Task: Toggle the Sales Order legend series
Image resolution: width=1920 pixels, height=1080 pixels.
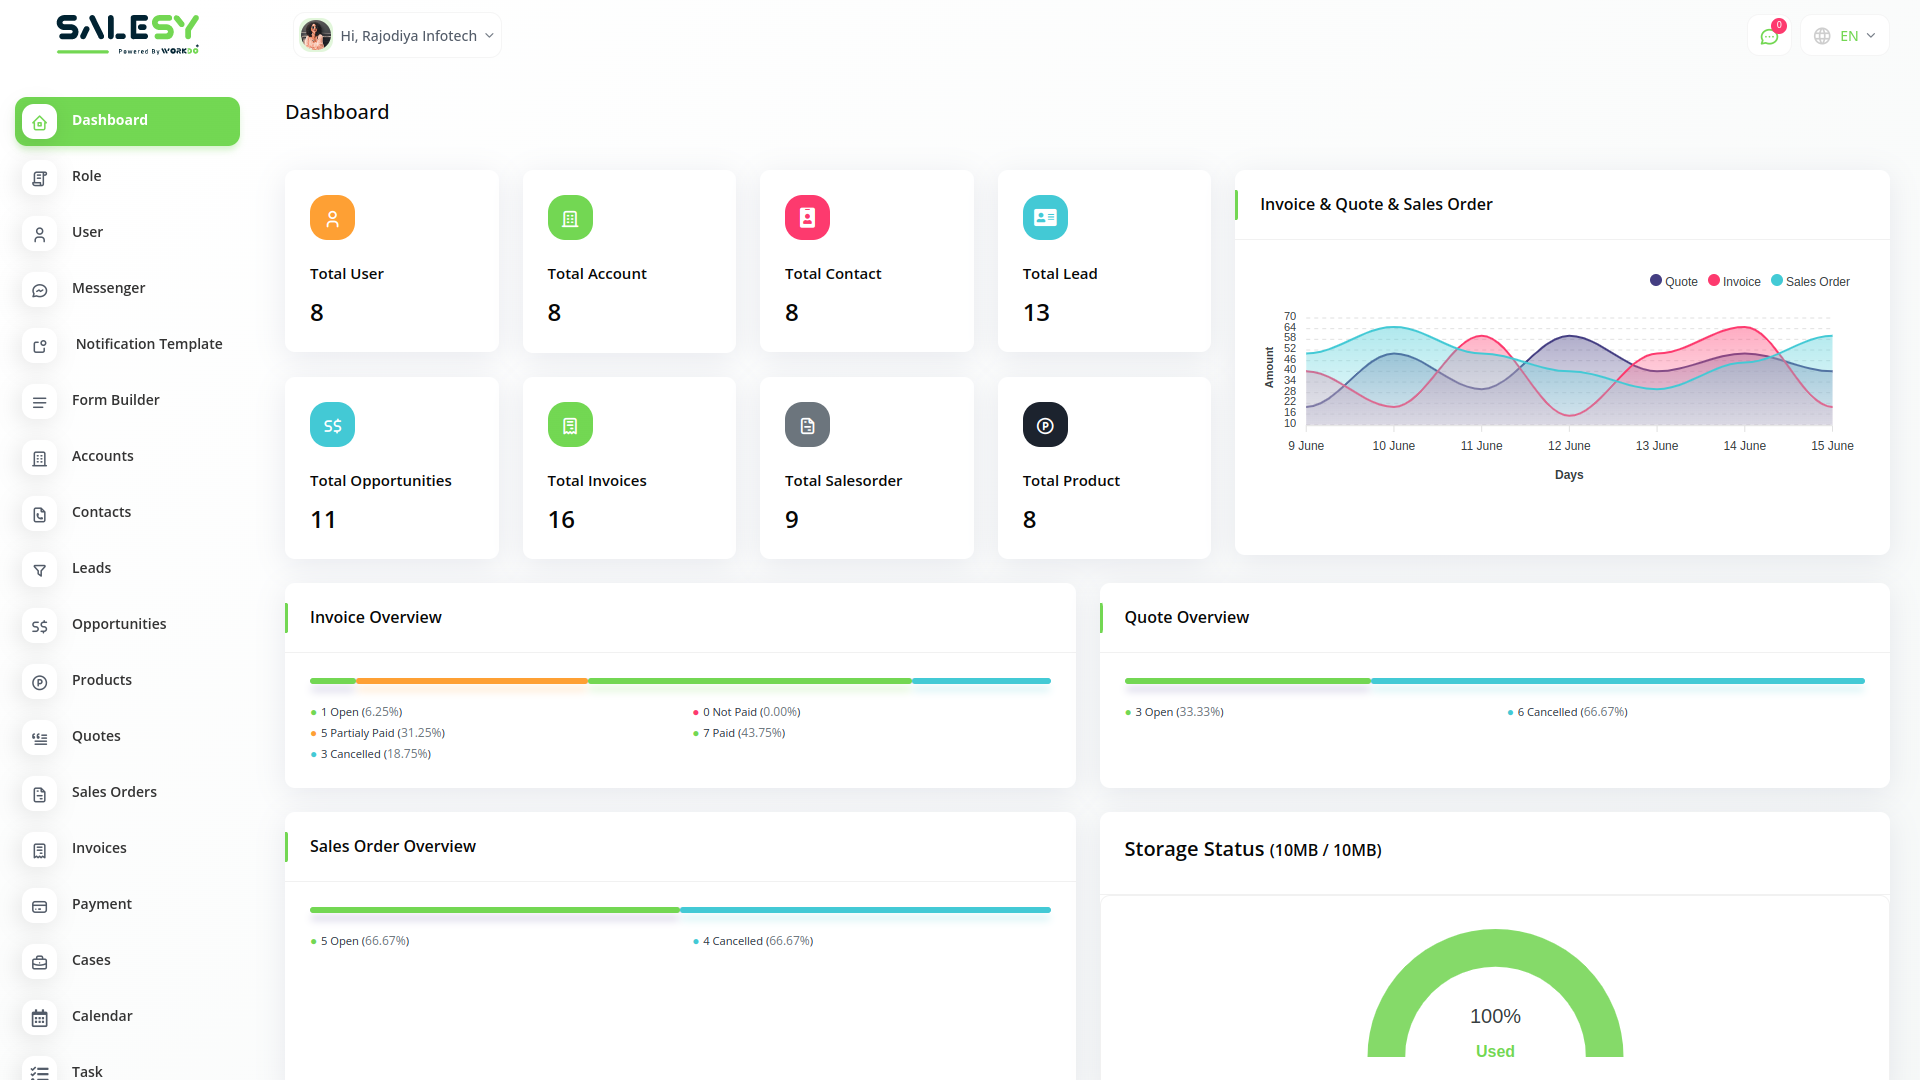Action: click(x=1810, y=282)
